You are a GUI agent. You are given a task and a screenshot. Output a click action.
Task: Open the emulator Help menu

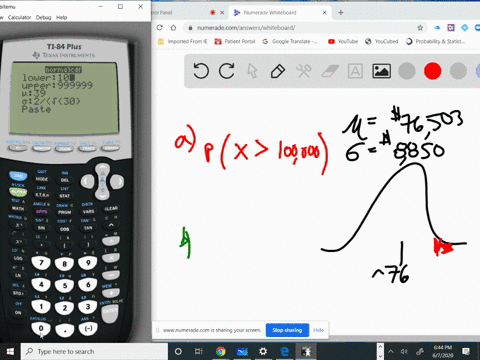tap(61, 17)
